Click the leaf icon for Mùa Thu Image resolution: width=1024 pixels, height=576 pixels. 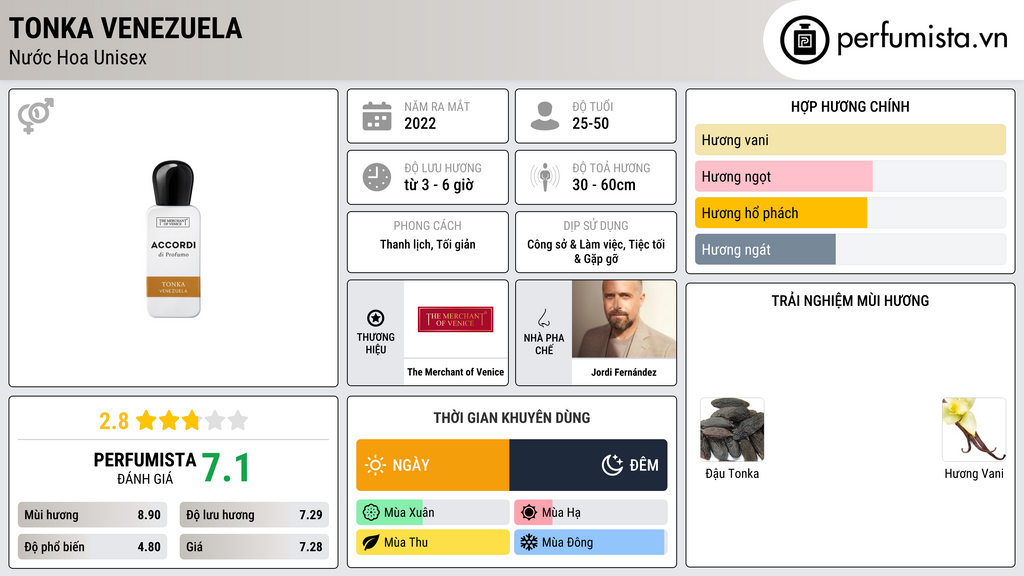coord(370,542)
